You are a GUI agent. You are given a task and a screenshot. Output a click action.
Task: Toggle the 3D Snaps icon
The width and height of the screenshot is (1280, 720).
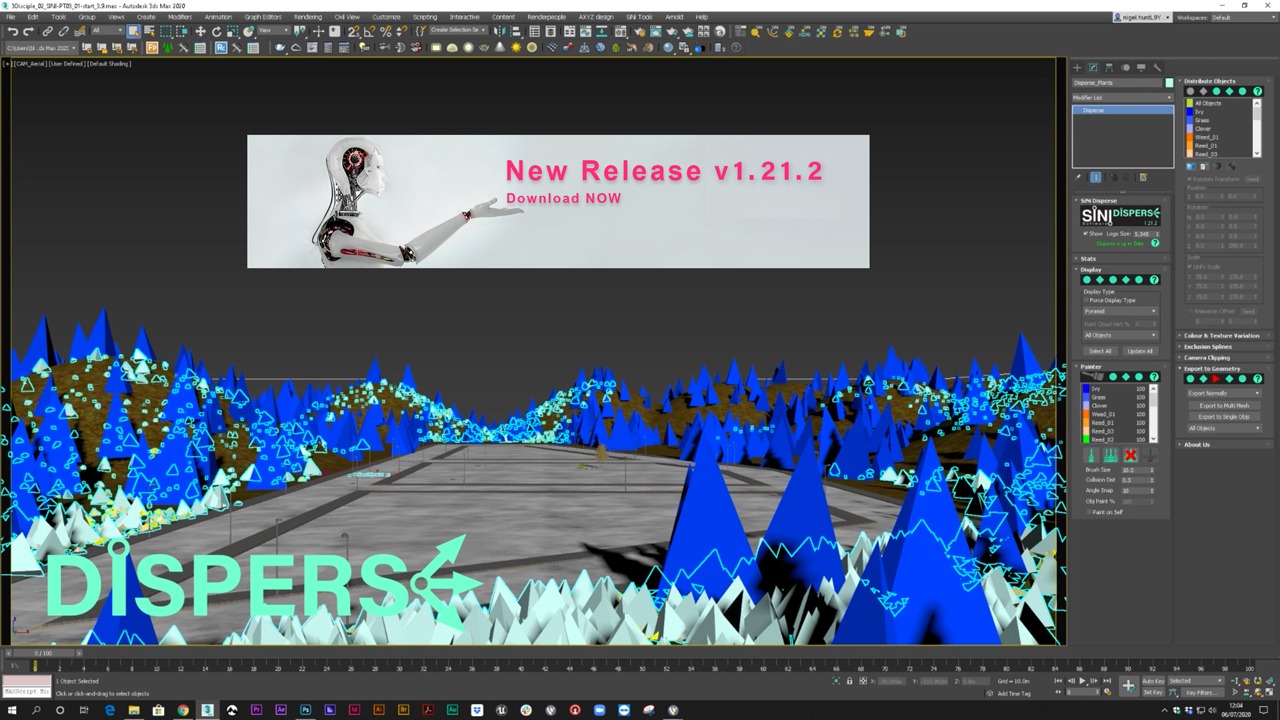click(353, 32)
